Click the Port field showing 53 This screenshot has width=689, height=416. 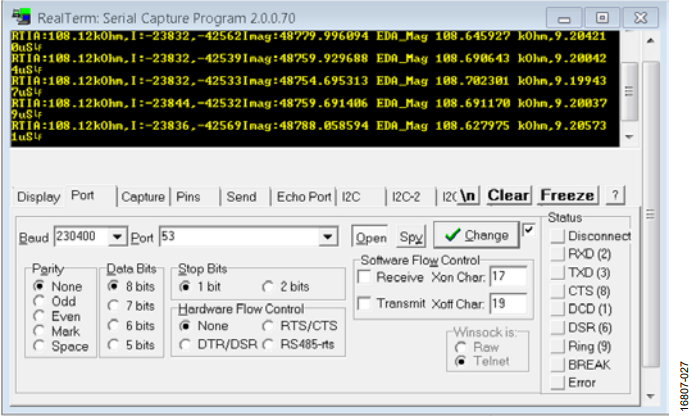[239, 237]
